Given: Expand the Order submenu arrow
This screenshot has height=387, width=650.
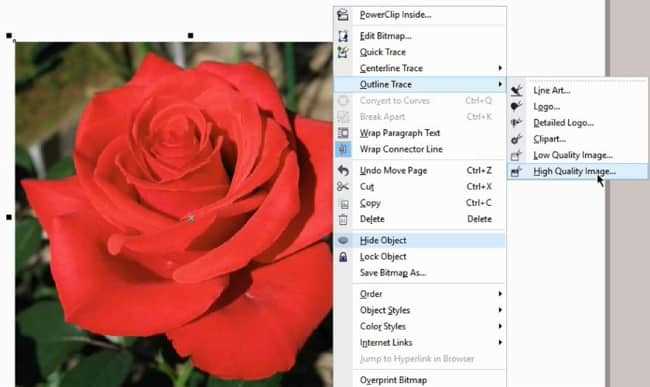Looking at the screenshot, I should pyautogui.click(x=500, y=294).
